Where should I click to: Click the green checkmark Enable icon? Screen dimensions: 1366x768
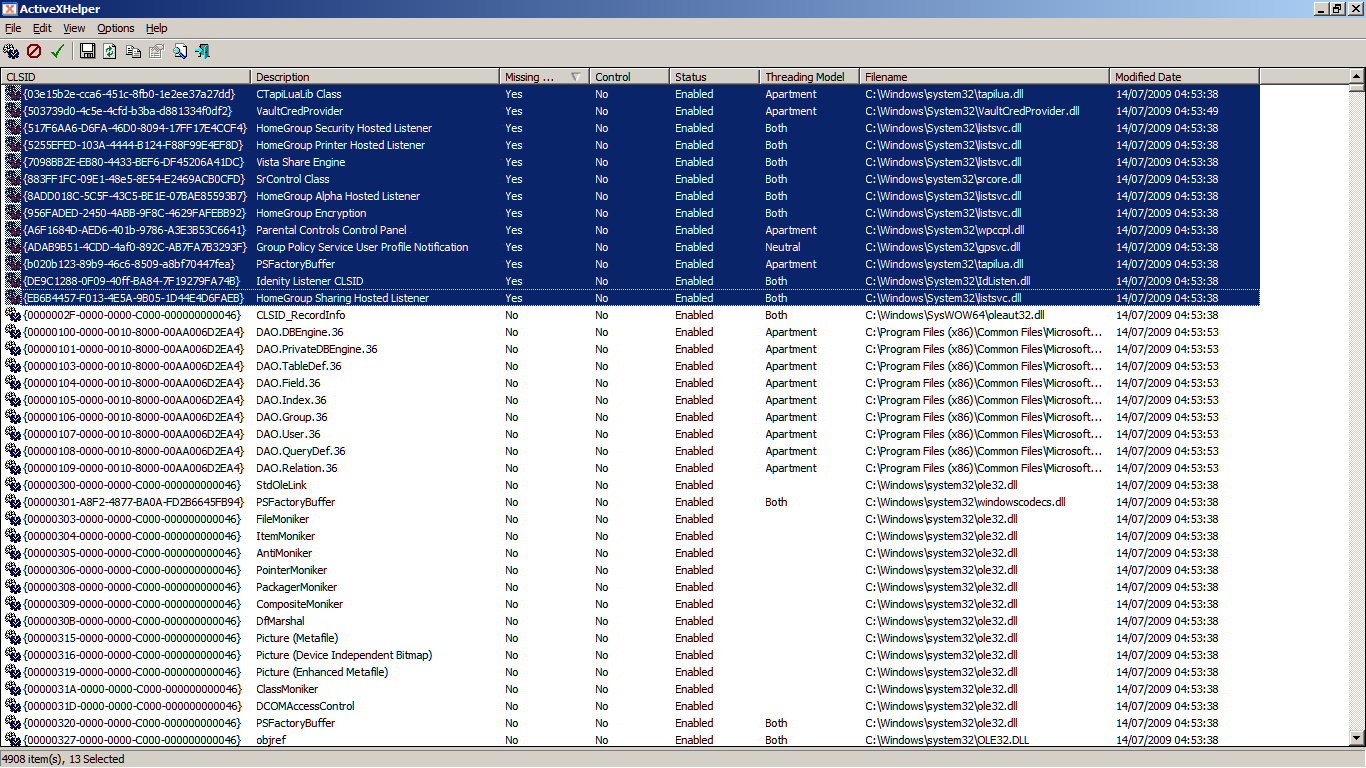click(57, 51)
